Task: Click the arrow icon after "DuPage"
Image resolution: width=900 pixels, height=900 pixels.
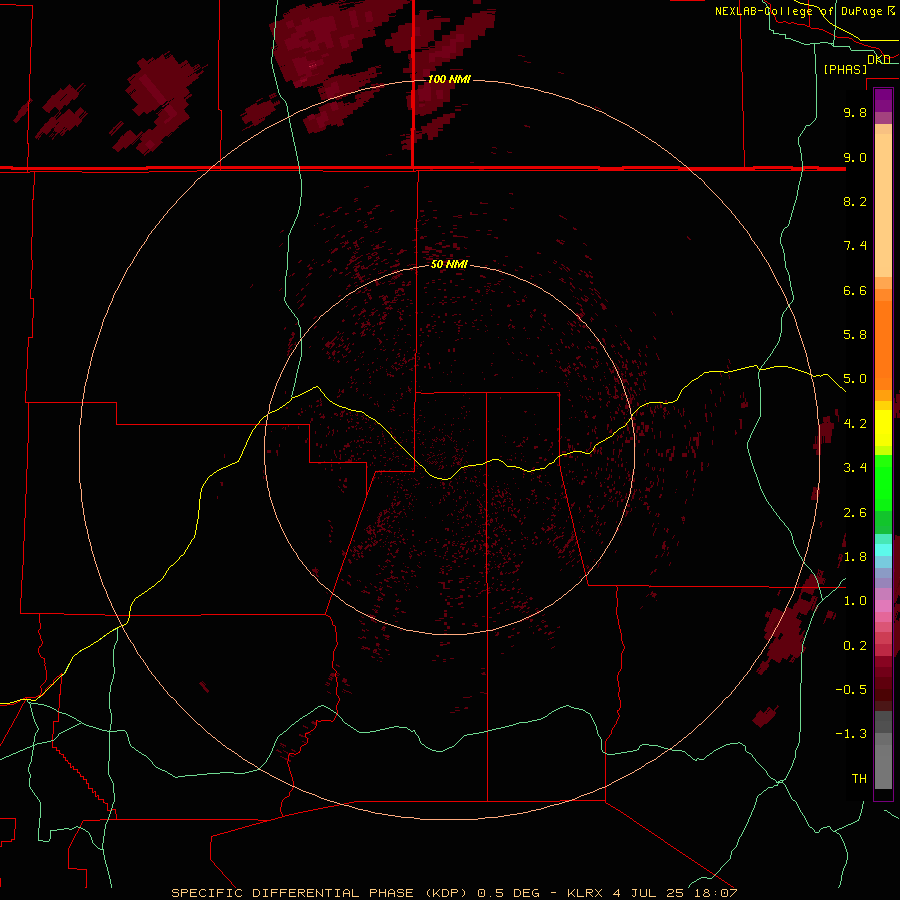Action: [x=890, y=11]
